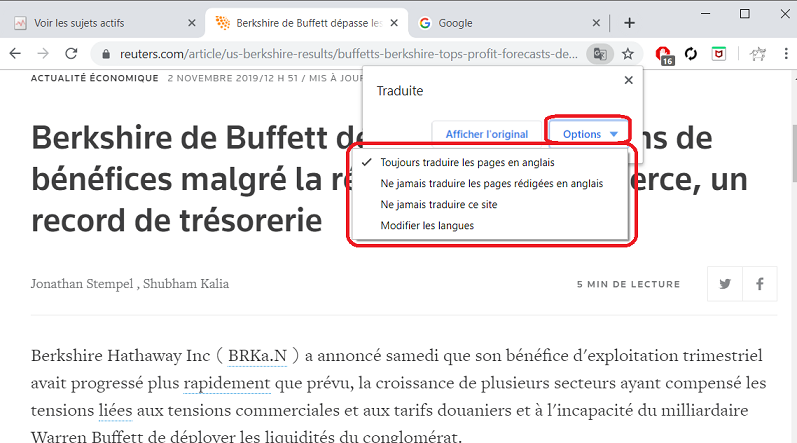Viewport: 797px width, 443px height.
Task: Switch to 'Voir les sujets actifs' tab
Action: (x=102, y=23)
